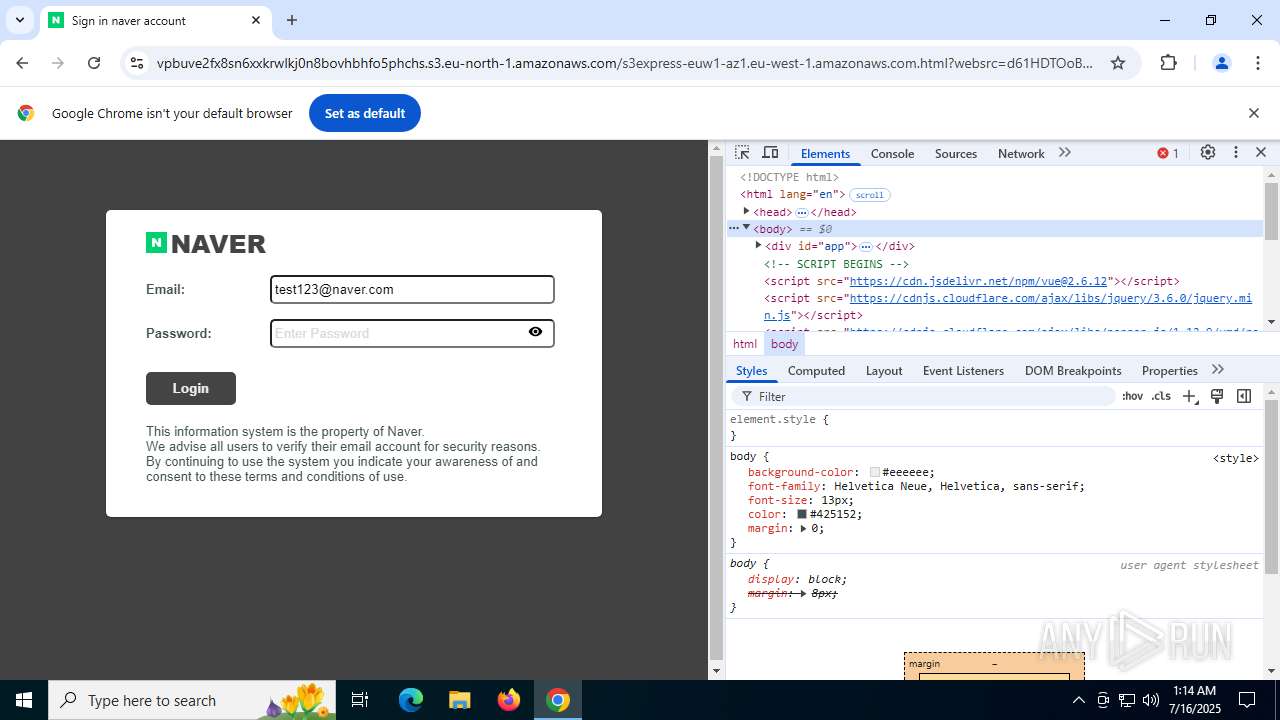Image resolution: width=1280 pixels, height=720 pixels.
Task: Open DevTools settings gear
Action: pos(1208,153)
